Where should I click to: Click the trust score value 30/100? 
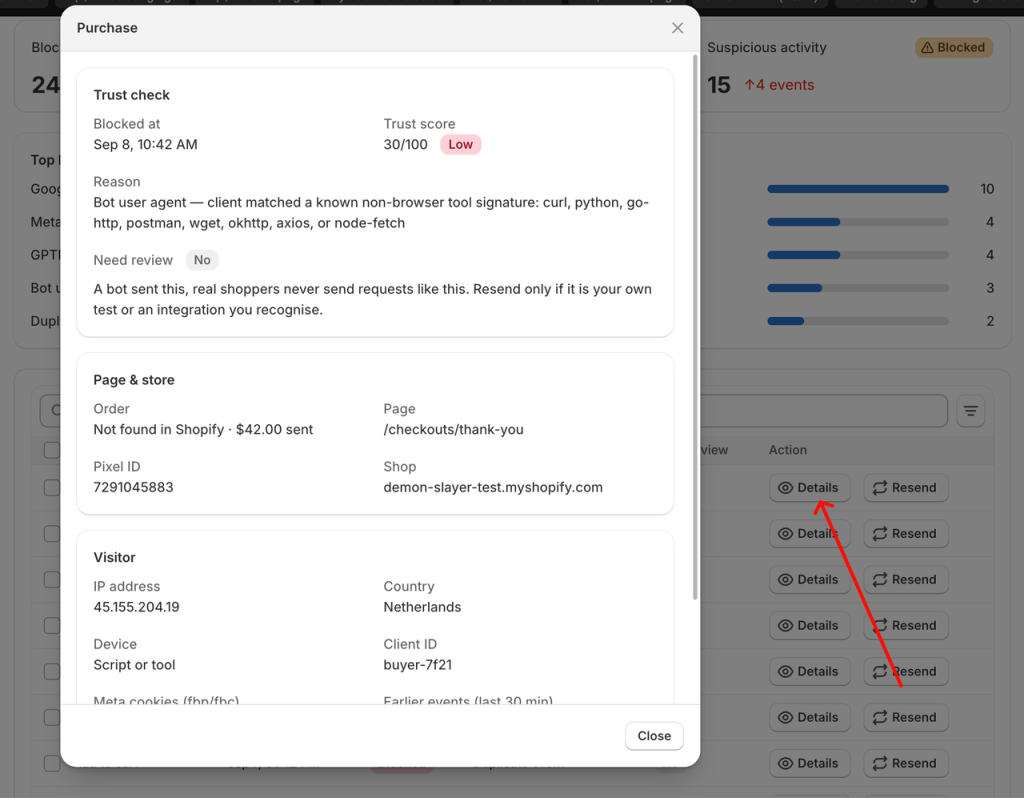406,144
